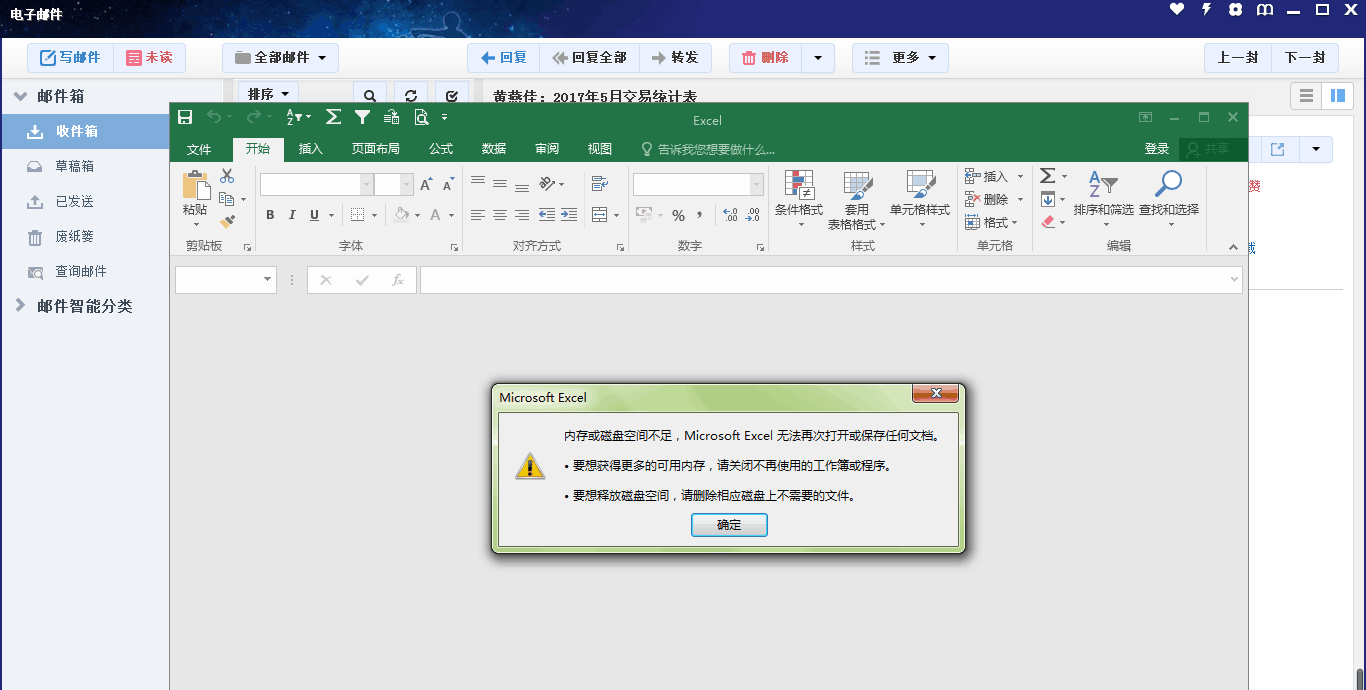This screenshot has width=1366, height=690.
Task: Switch to the 插入 ribbon tab
Action: [311, 149]
